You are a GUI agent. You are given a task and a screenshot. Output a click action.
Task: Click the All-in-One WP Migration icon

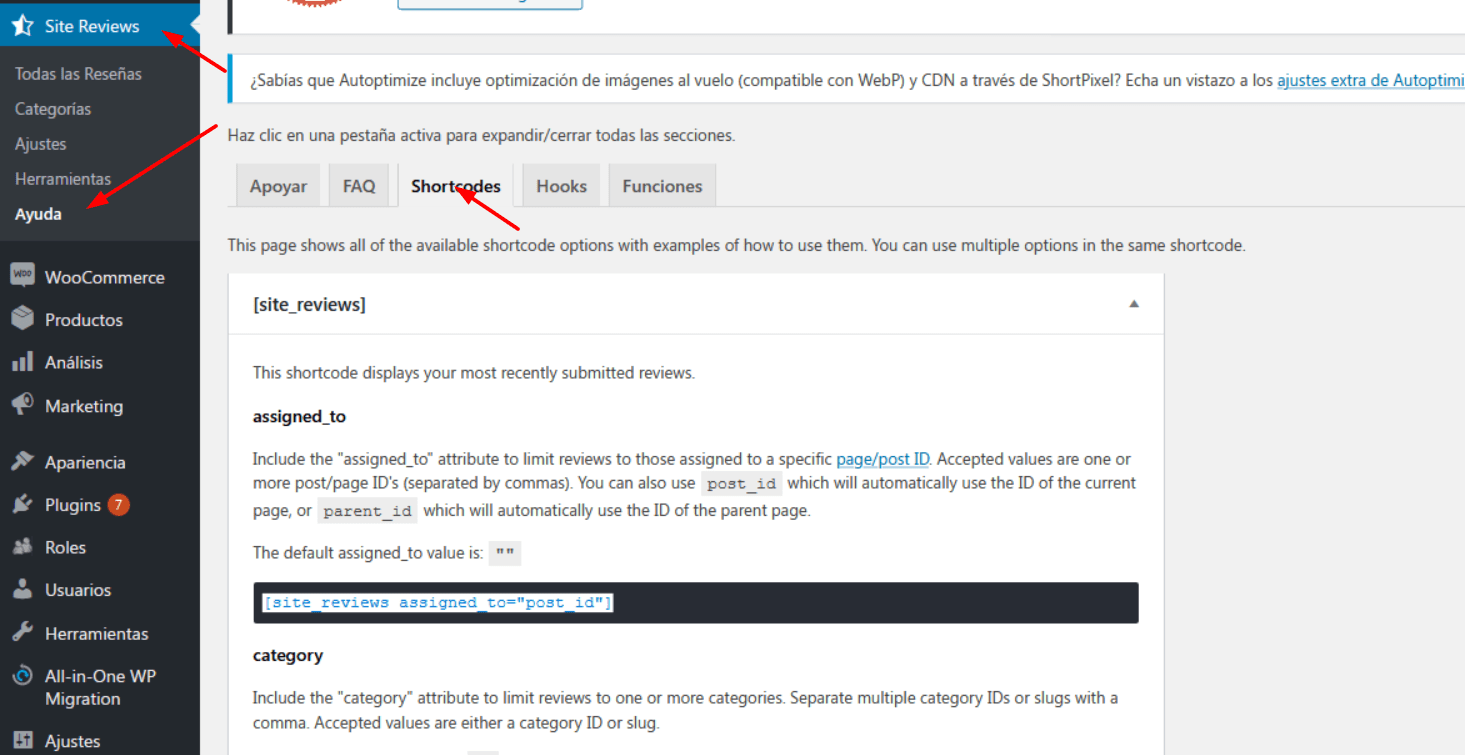click(x=22, y=676)
